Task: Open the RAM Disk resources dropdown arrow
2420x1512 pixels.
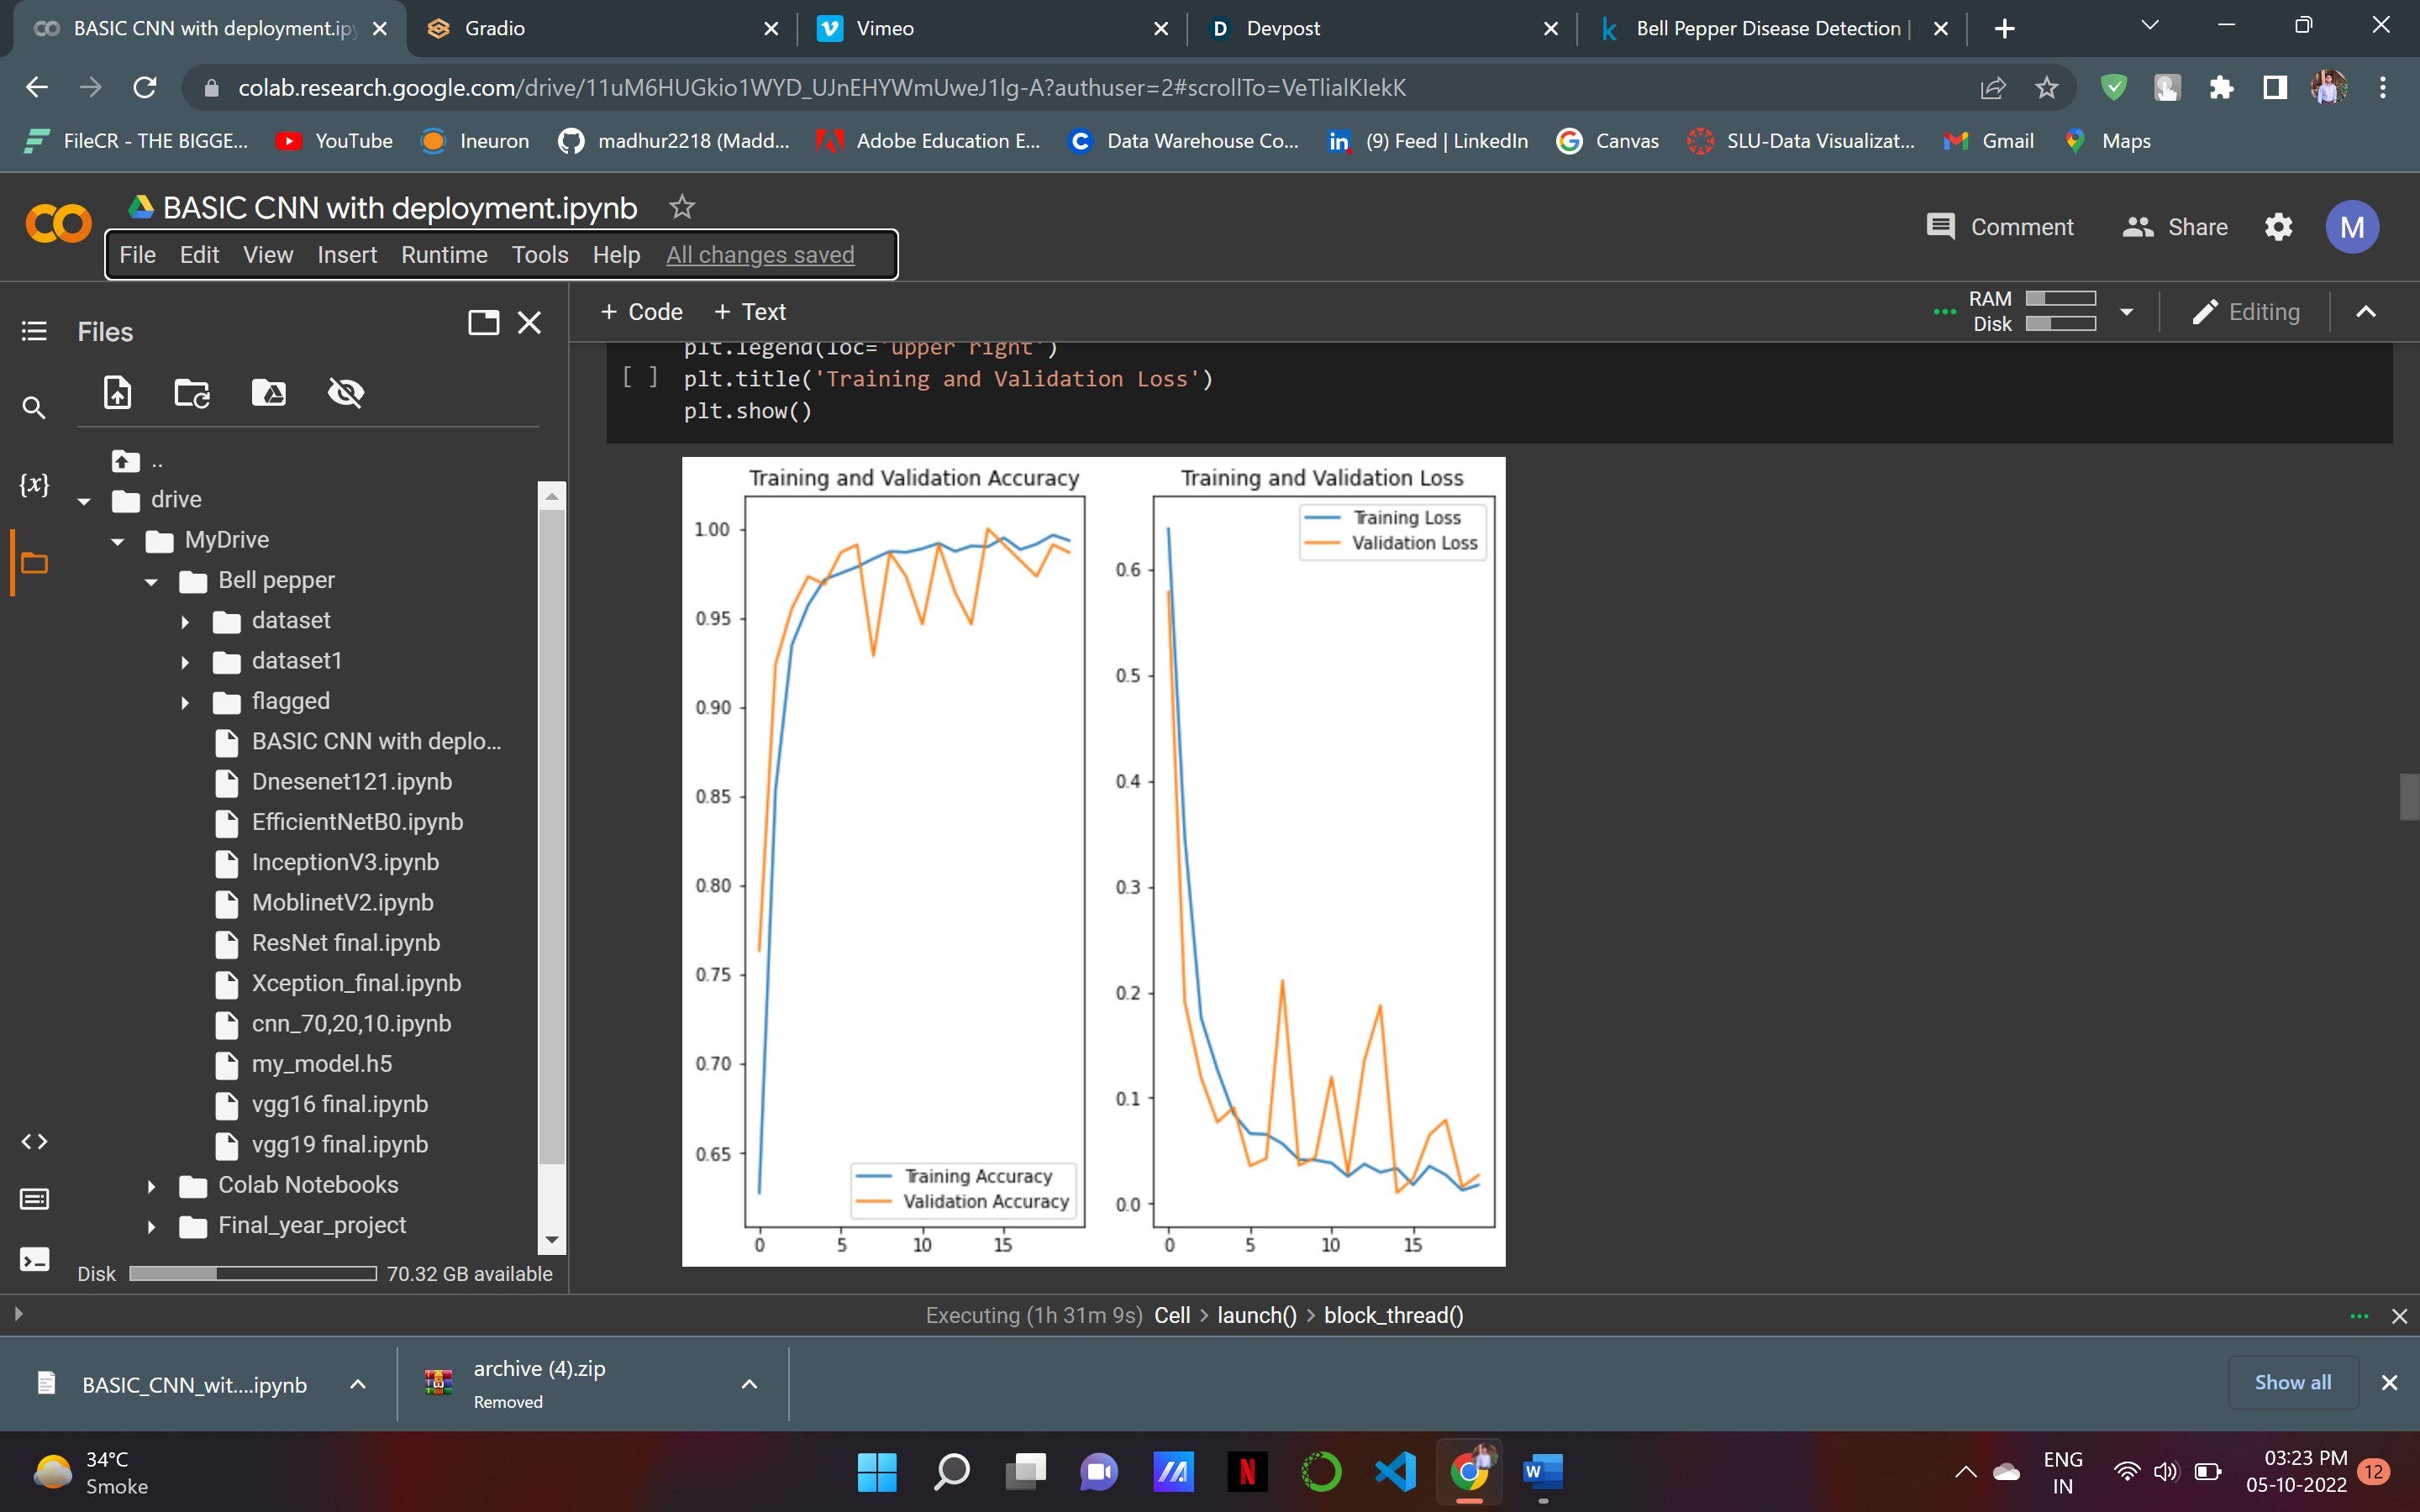Action: click(2126, 312)
